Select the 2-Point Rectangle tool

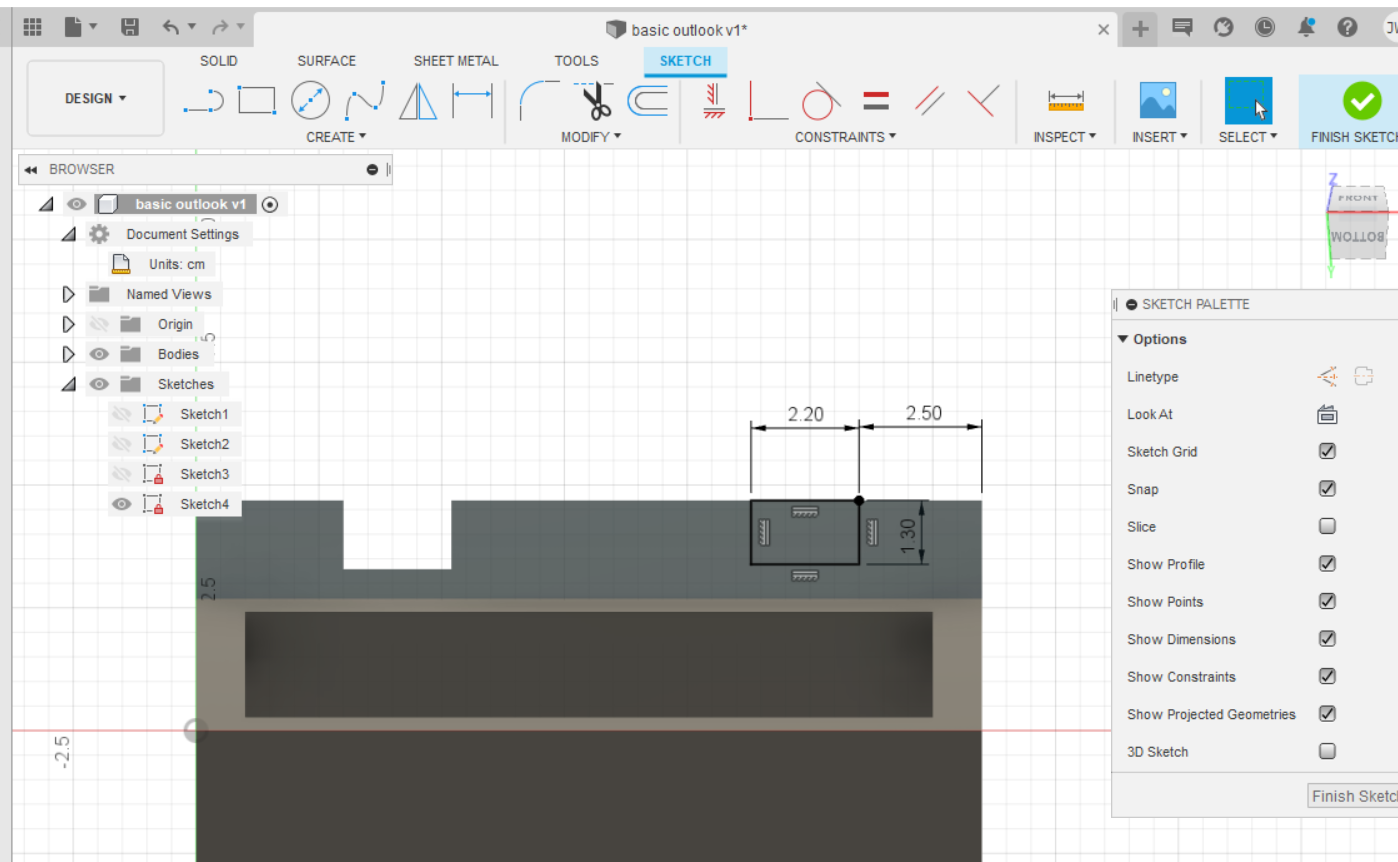click(257, 100)
